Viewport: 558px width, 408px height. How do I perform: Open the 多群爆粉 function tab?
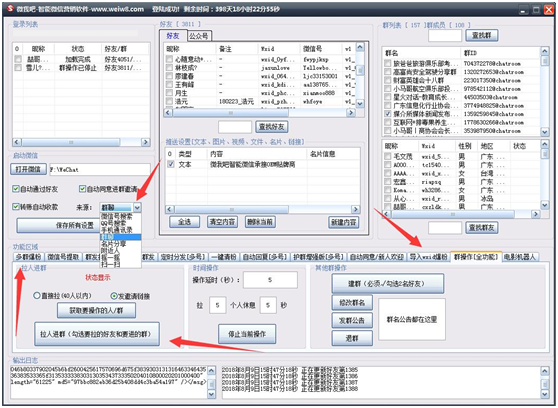28,257
